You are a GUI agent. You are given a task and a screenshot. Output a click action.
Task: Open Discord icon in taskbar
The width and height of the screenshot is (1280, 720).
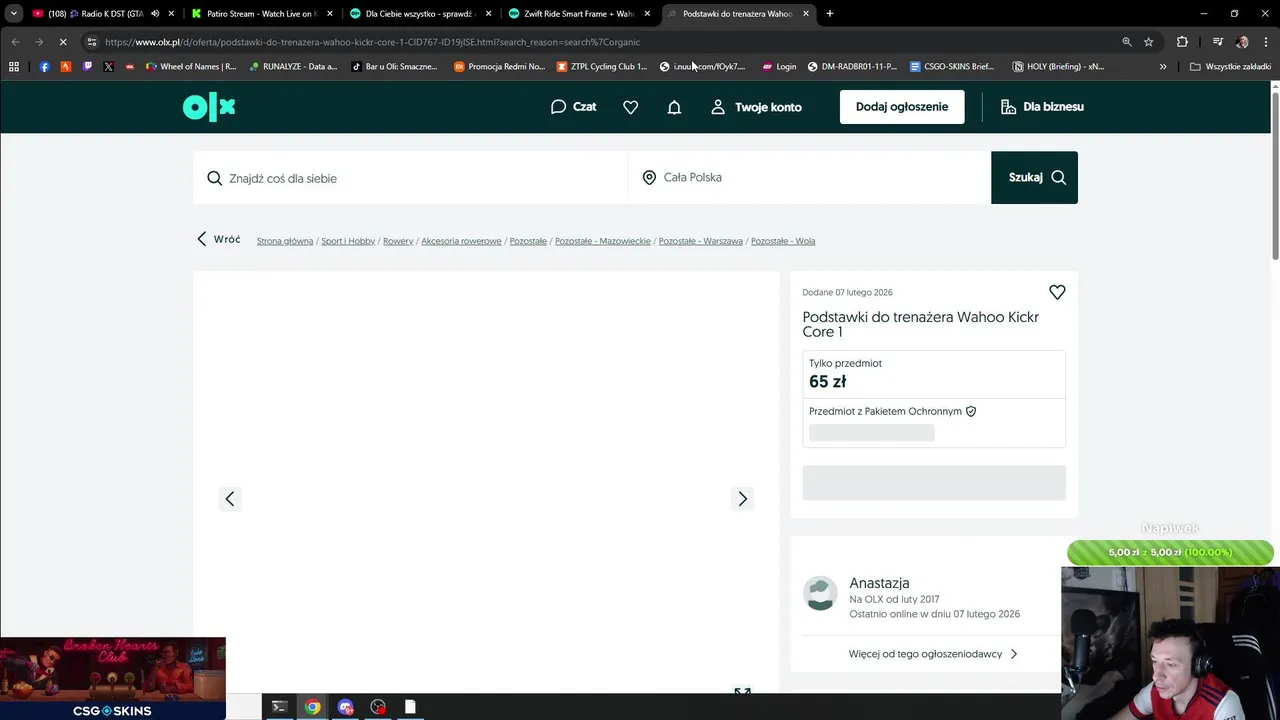[x=346, y=707]
